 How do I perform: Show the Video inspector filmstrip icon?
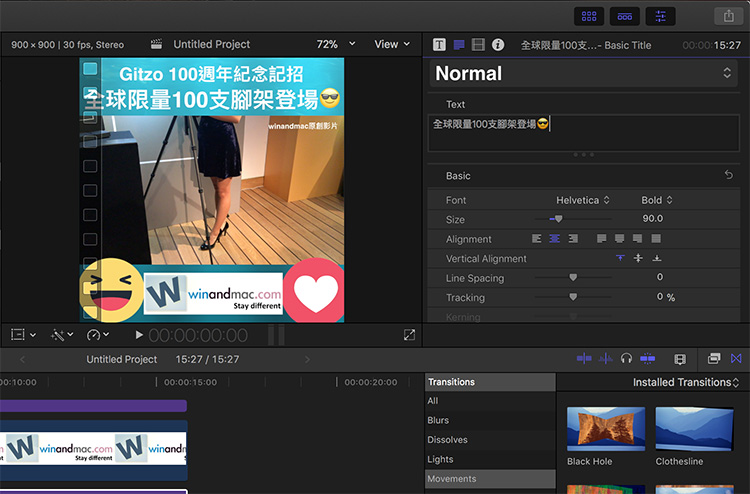point(478,45)
